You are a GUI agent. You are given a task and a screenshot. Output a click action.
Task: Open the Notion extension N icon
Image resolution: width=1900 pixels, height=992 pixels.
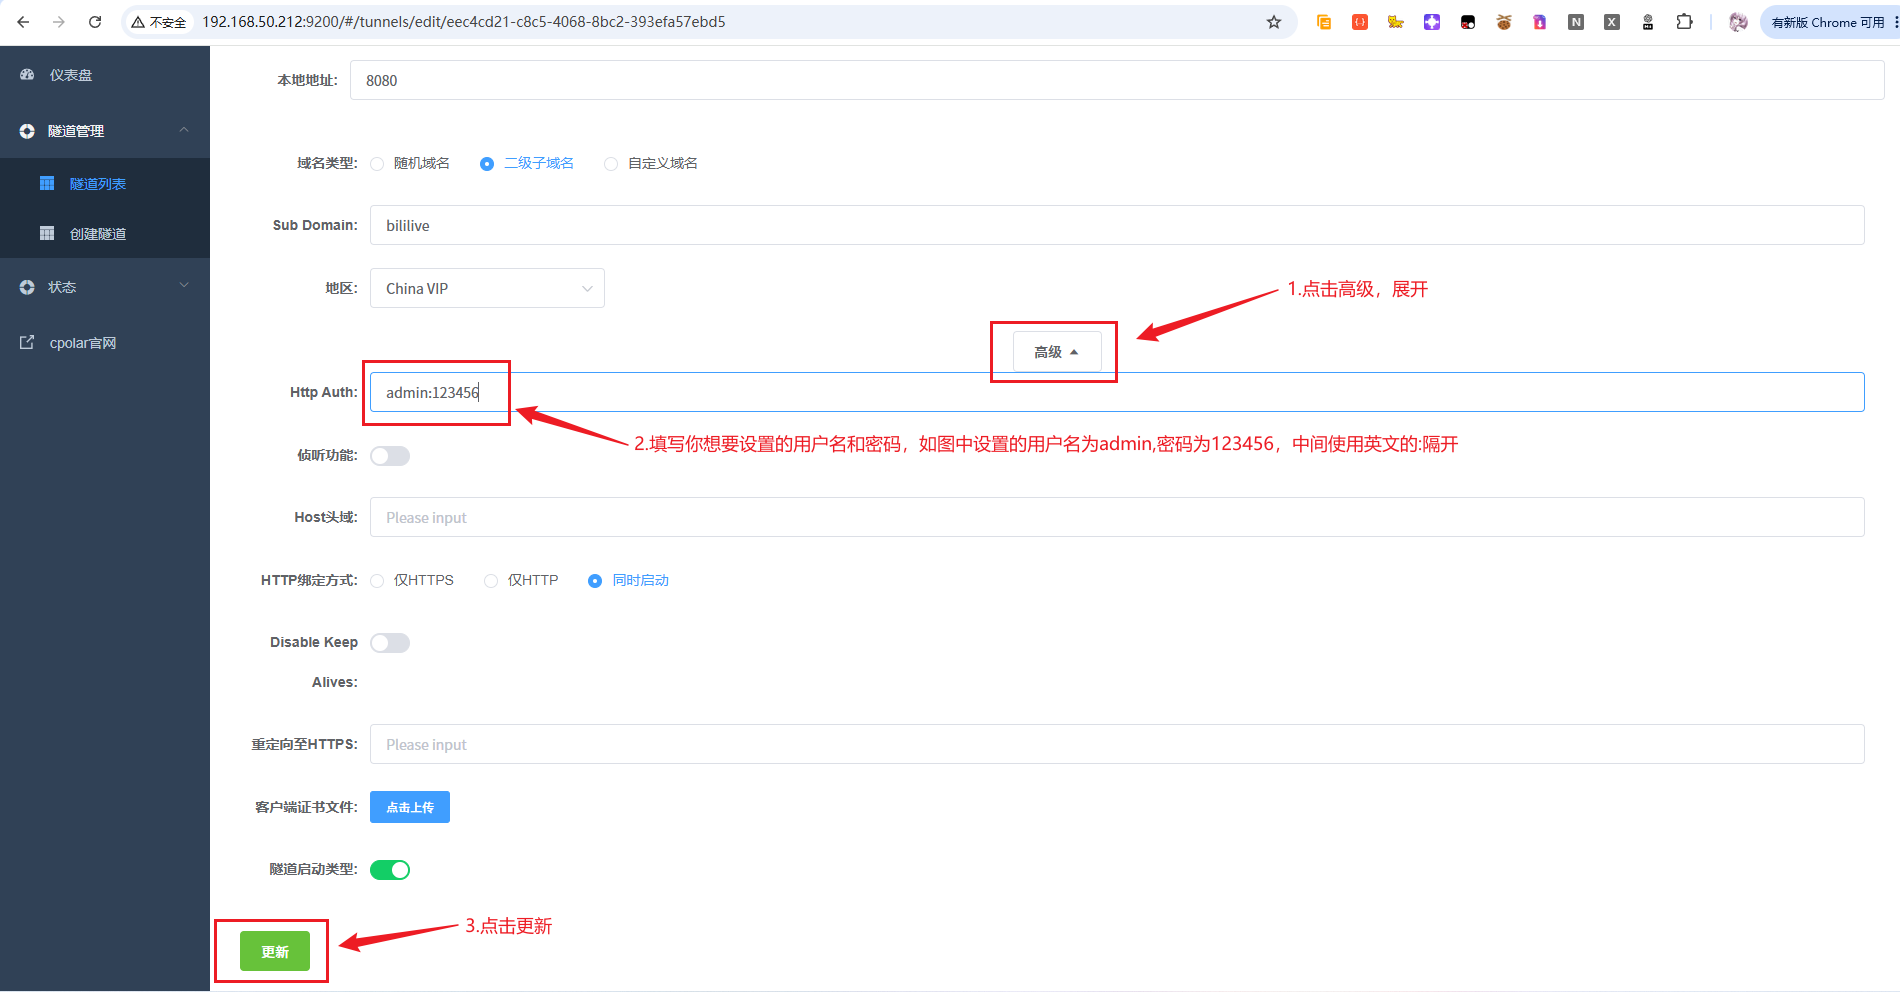tap(1576, 22)
